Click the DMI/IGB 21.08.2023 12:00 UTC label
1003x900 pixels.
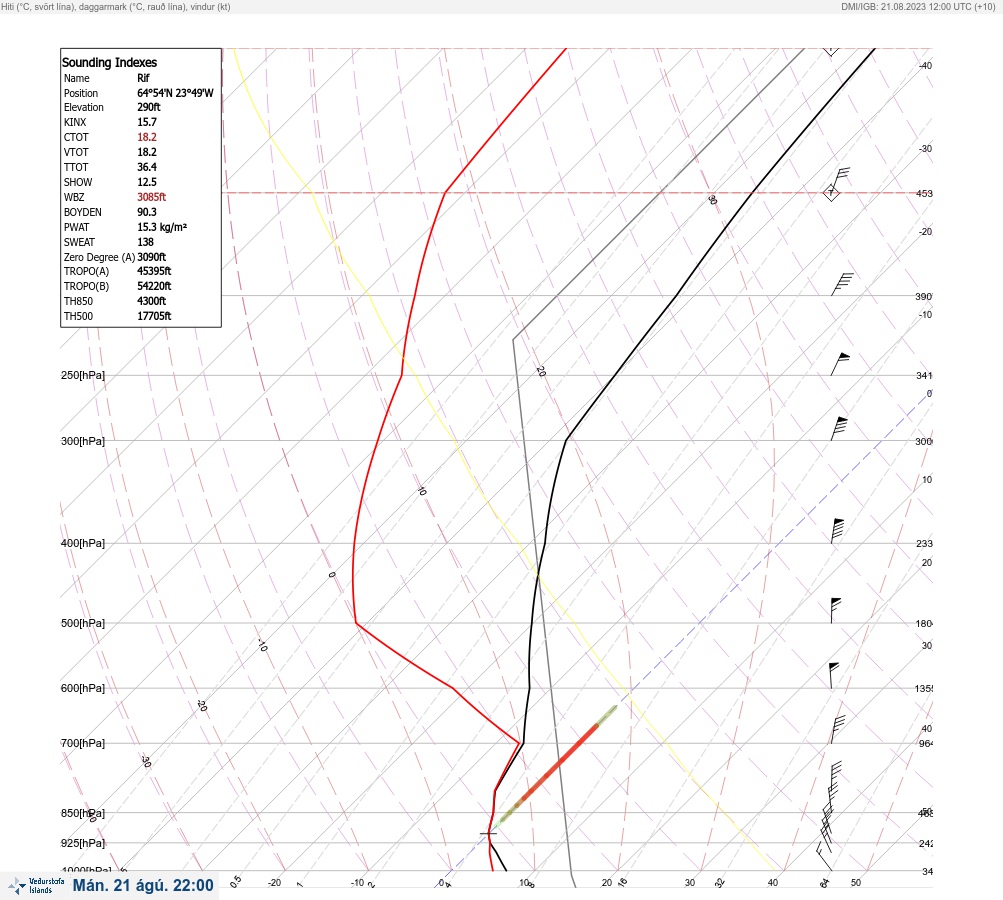(x=919, y=7)
